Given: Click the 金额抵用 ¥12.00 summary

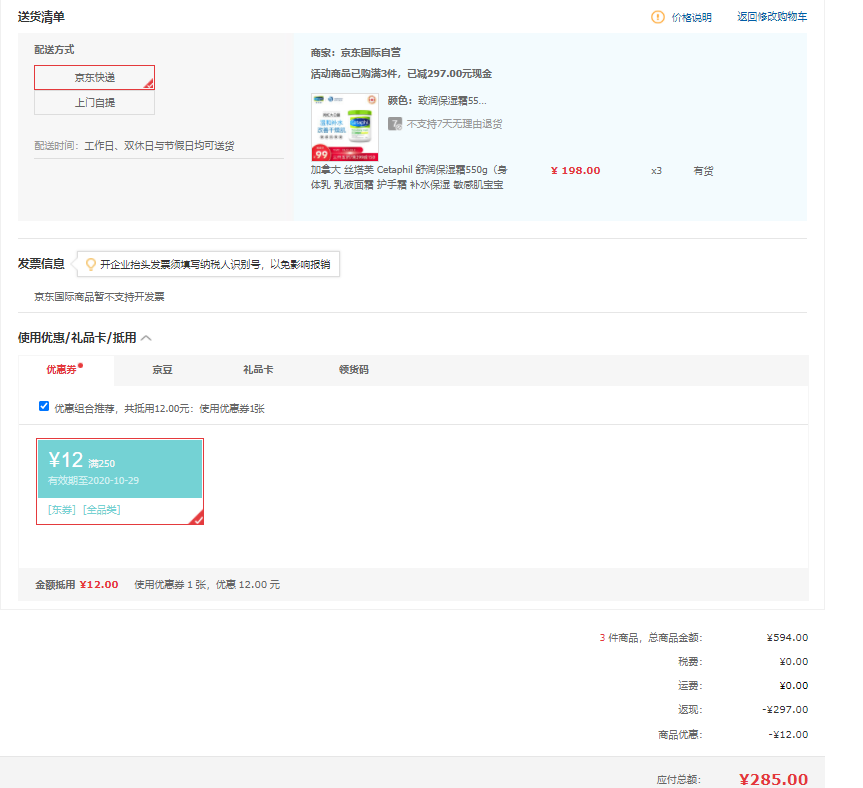Looking at the screenshot, I should (x=77, y=584).
